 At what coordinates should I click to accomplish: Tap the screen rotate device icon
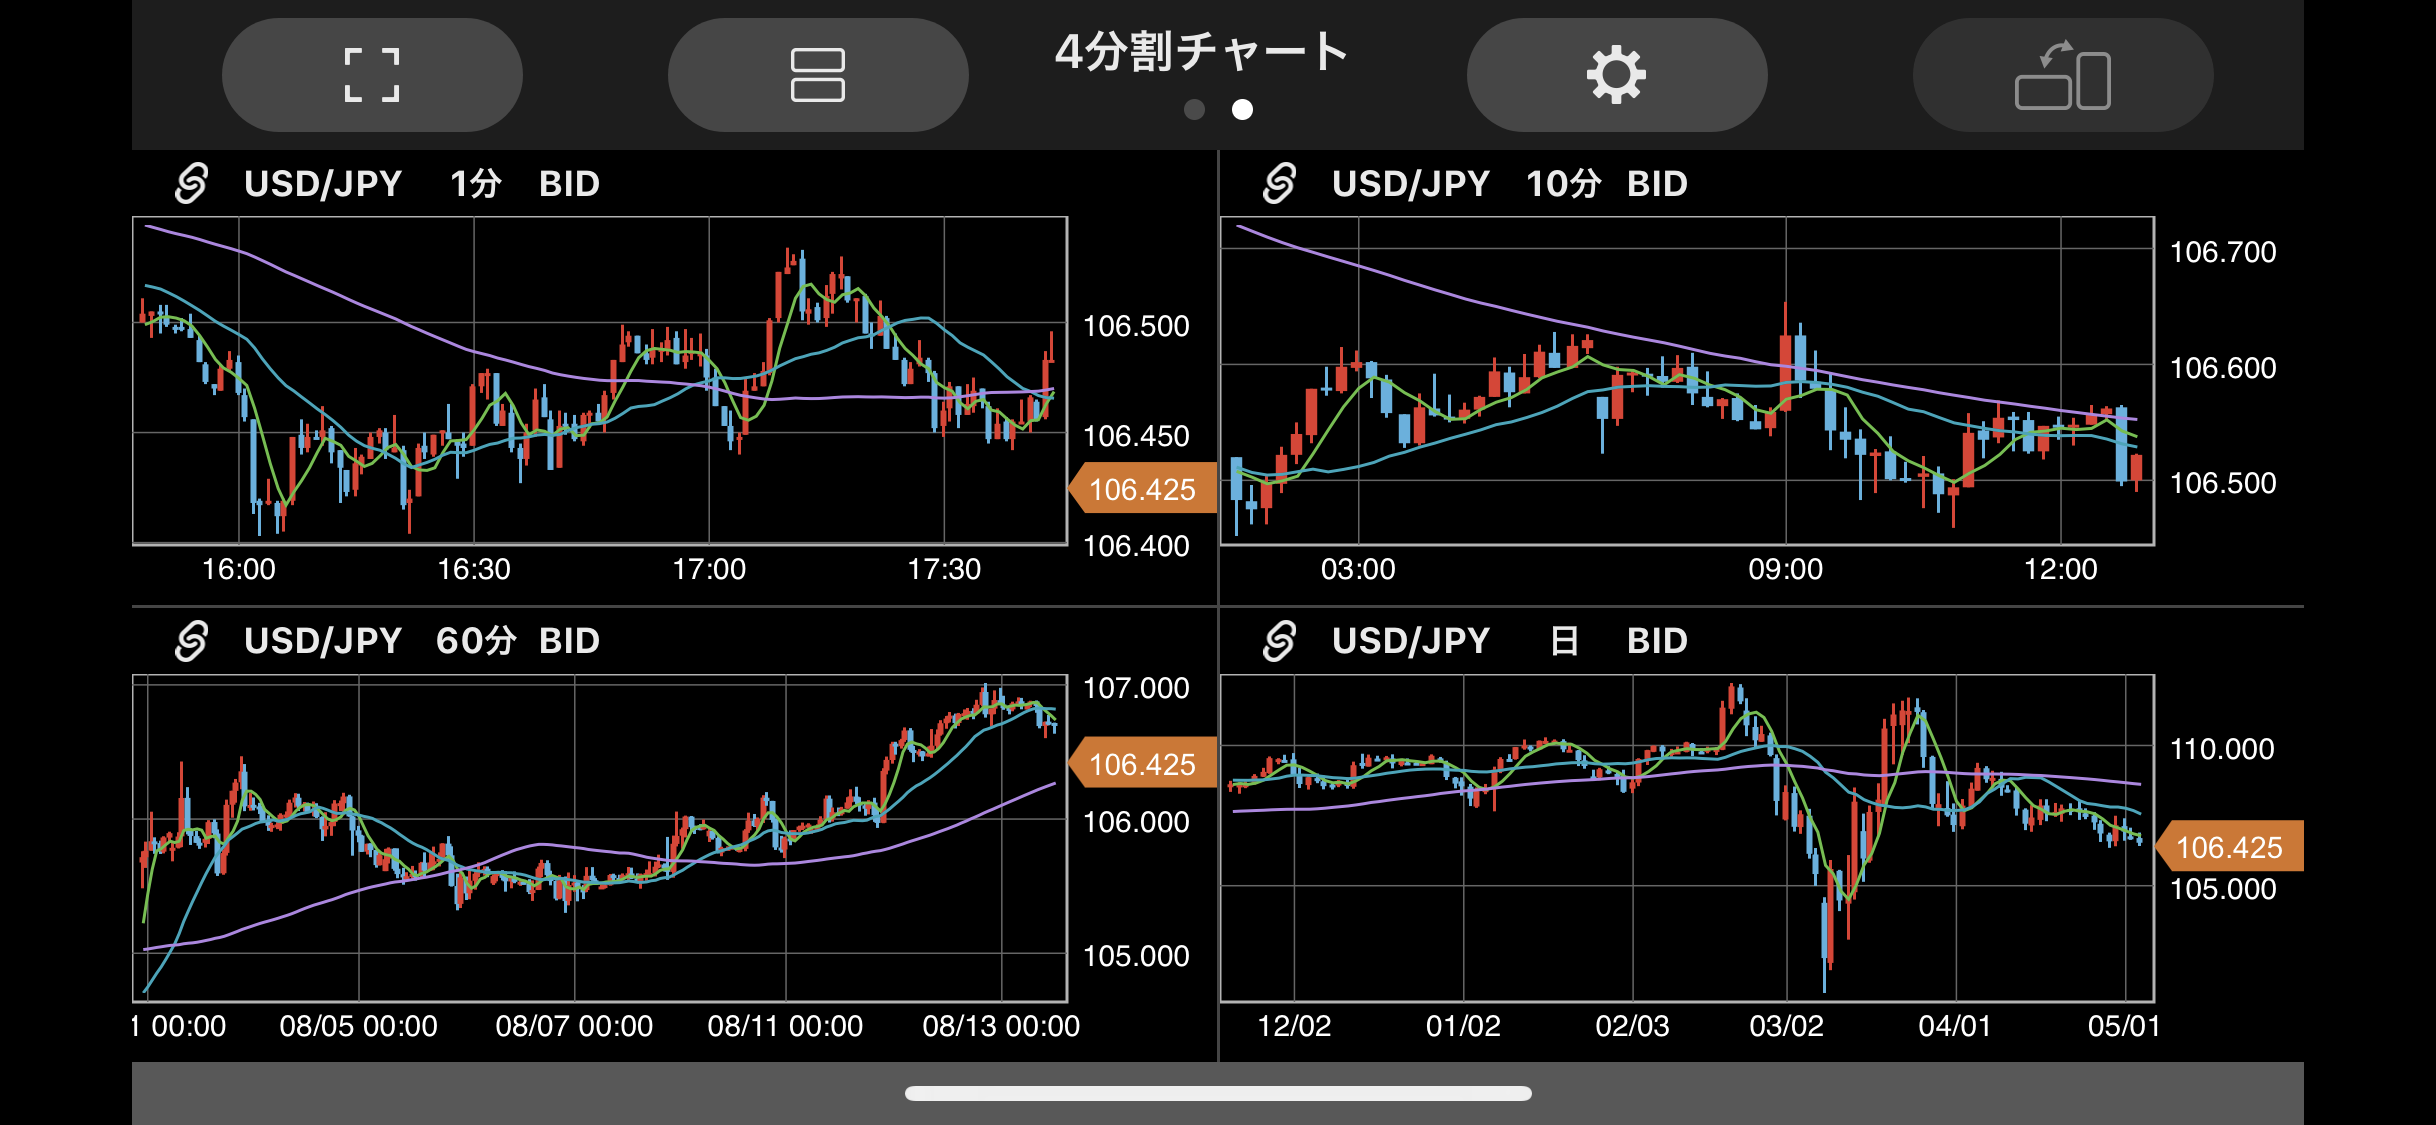[2063, 75]
